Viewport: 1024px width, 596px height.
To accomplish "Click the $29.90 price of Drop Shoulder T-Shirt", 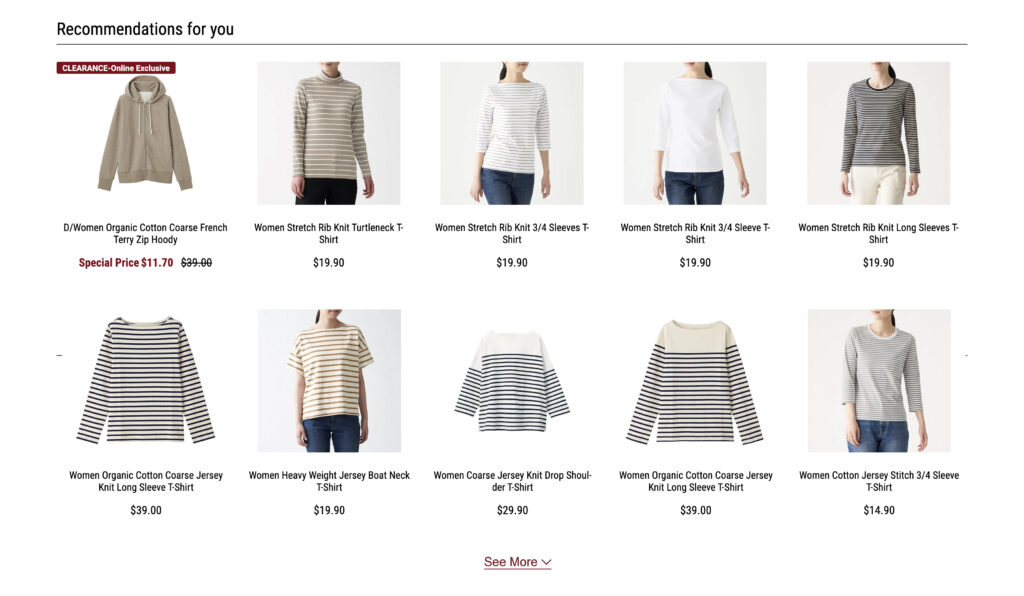I will tap(513, 510).
